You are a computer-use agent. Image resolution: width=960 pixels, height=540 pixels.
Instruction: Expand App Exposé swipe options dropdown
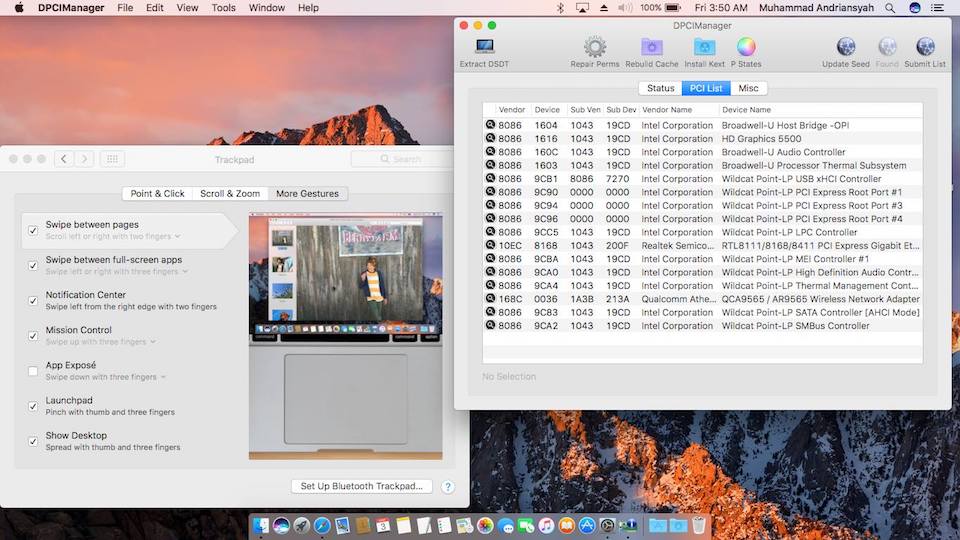pos(163,378)
